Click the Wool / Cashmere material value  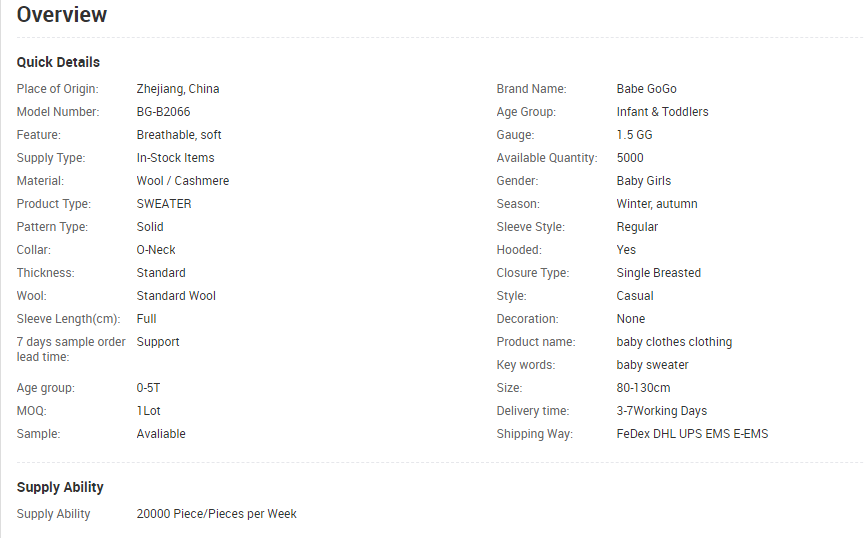(x=182, y=181)
